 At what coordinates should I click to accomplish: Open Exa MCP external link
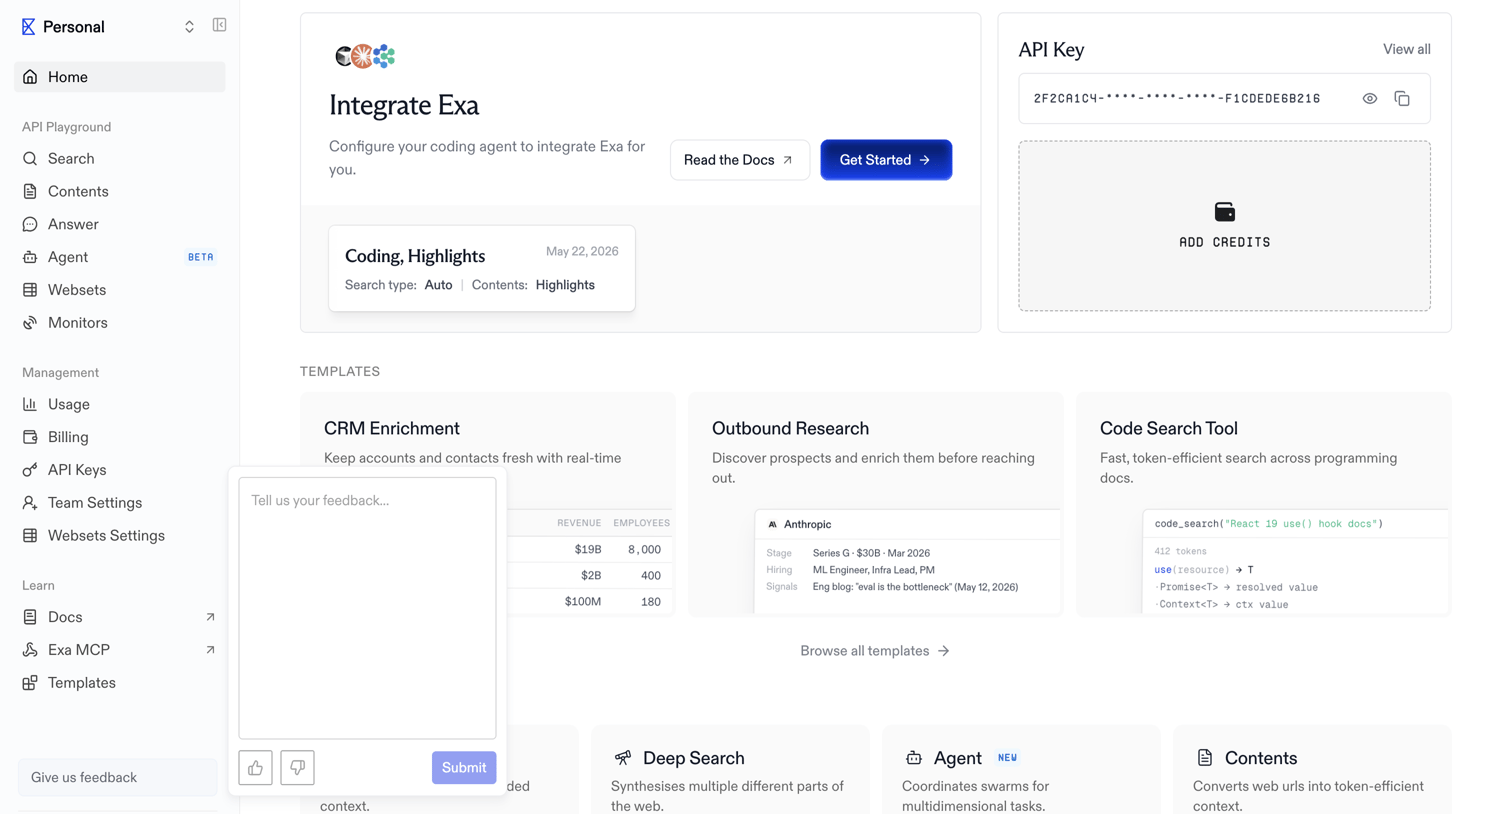click(119, 650)
